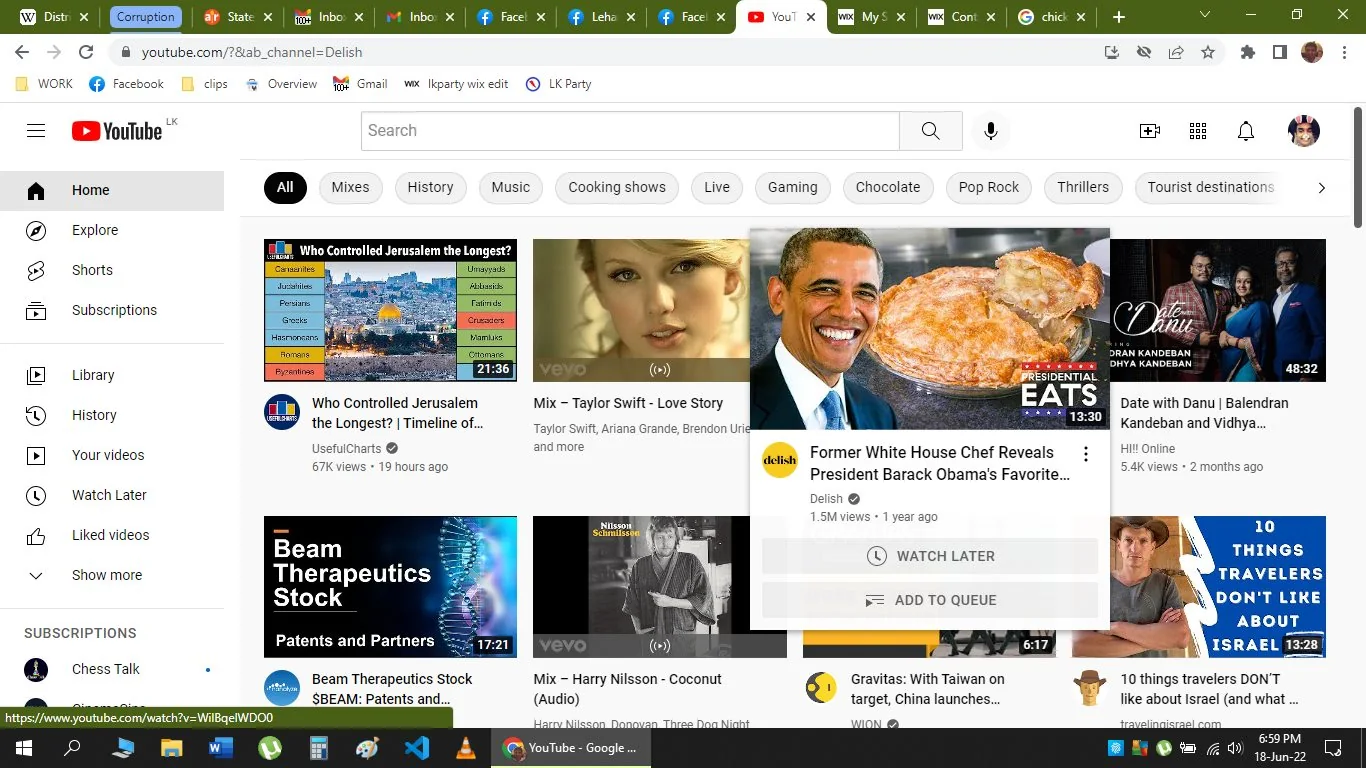This screenshot has width=1366, height=768.
Task: Select the Gaming filter chip
Action: [793, 187]
